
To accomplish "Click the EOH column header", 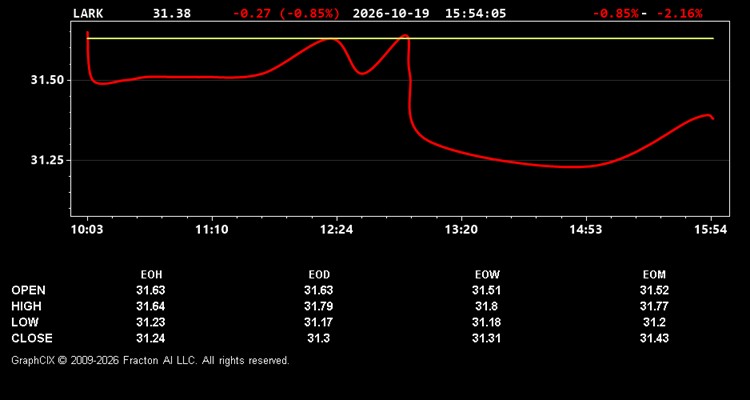I will (x=151, y=275).
